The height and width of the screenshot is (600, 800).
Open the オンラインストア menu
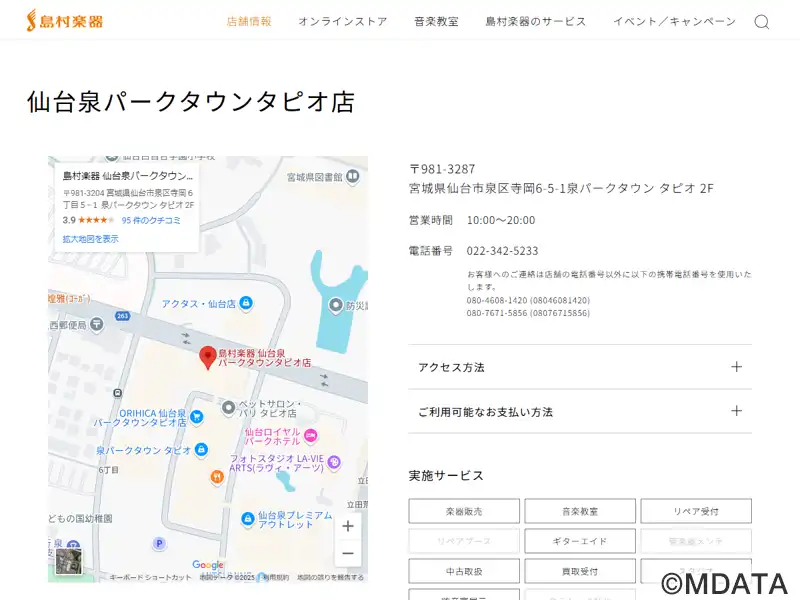pos(343,21)
